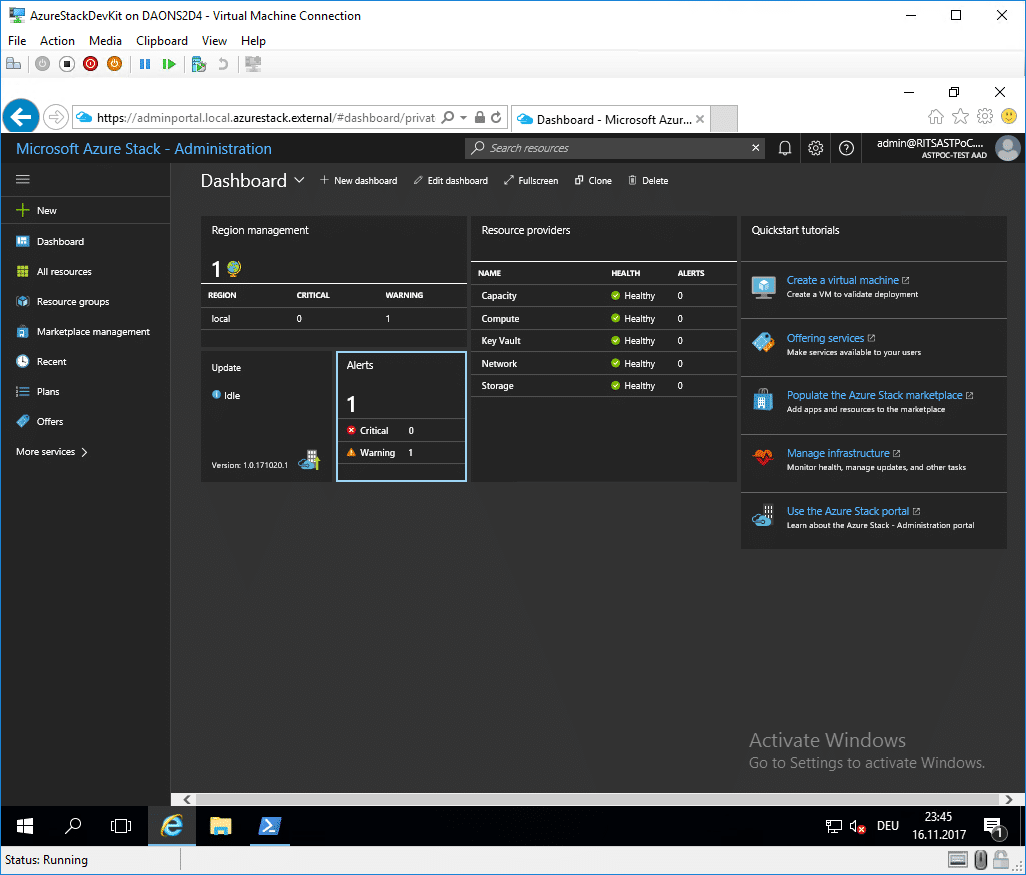Click the Update tile cloud icon
Image resolution: width=1026 pixels, height=875 pixels.
coord(310,460)
